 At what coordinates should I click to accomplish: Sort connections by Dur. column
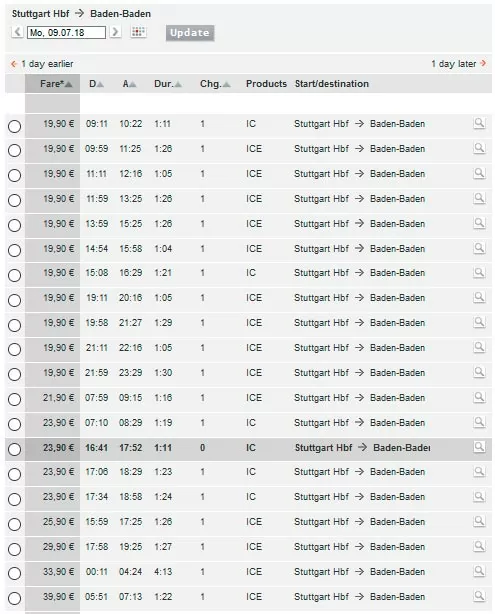click(168, 84)
